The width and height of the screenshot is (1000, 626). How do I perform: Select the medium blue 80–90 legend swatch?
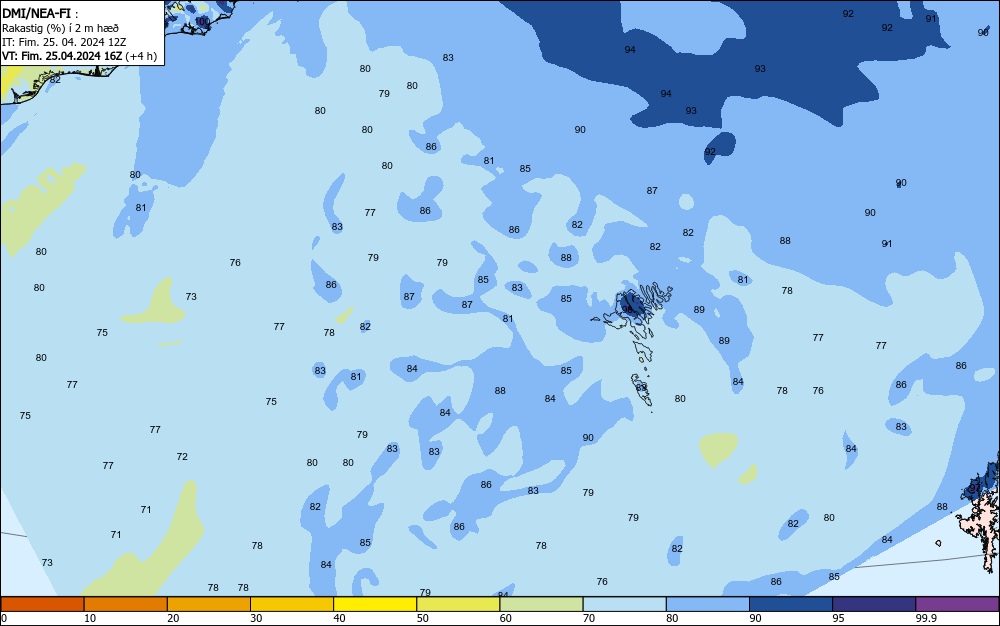click(707, 604)
